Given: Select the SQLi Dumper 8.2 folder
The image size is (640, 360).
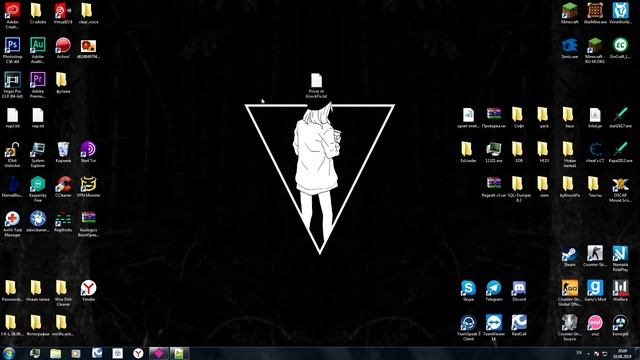Looking at the screenshot, I should 519,189.
